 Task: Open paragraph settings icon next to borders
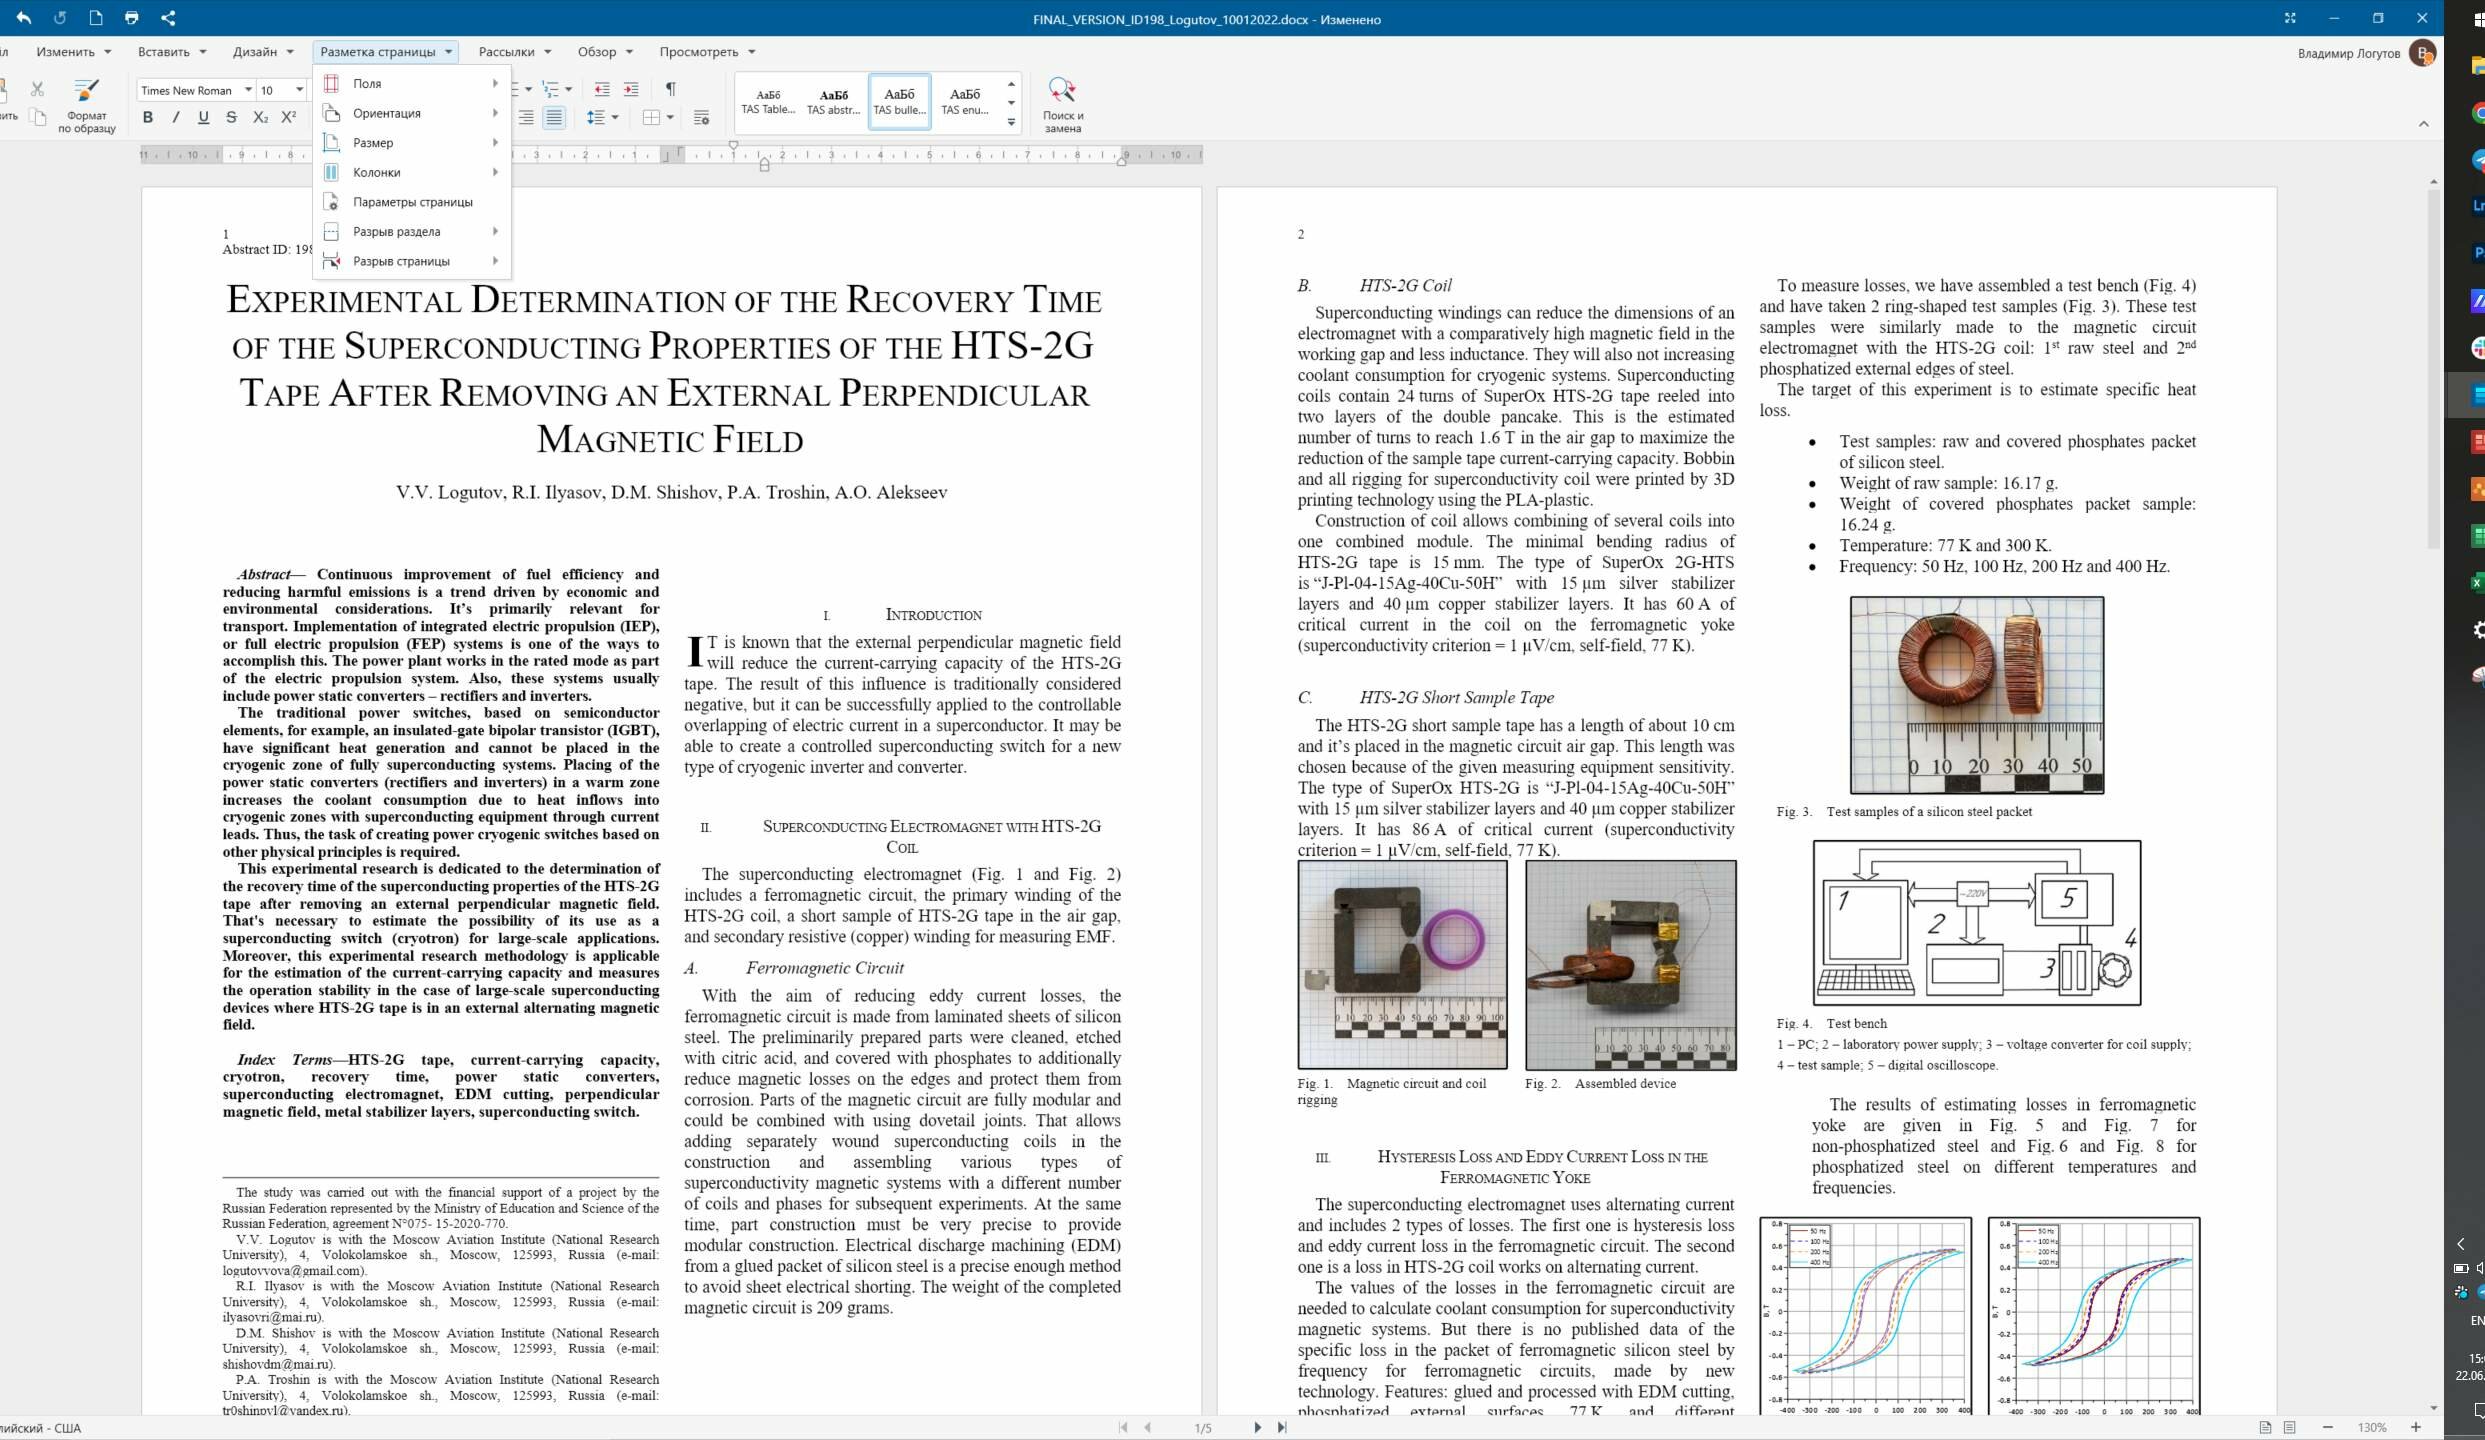coord(701,118)
